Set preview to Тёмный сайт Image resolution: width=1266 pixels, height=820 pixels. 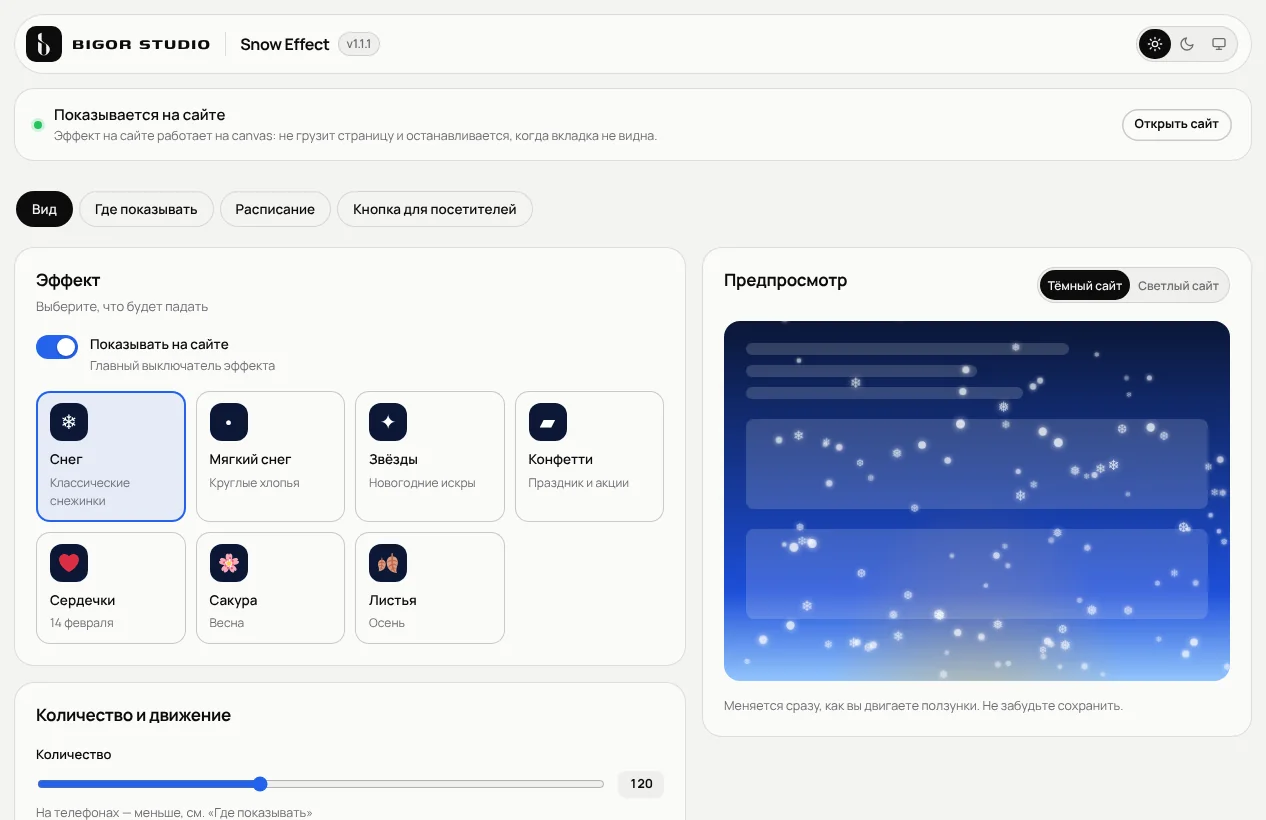pos(1085,285)
